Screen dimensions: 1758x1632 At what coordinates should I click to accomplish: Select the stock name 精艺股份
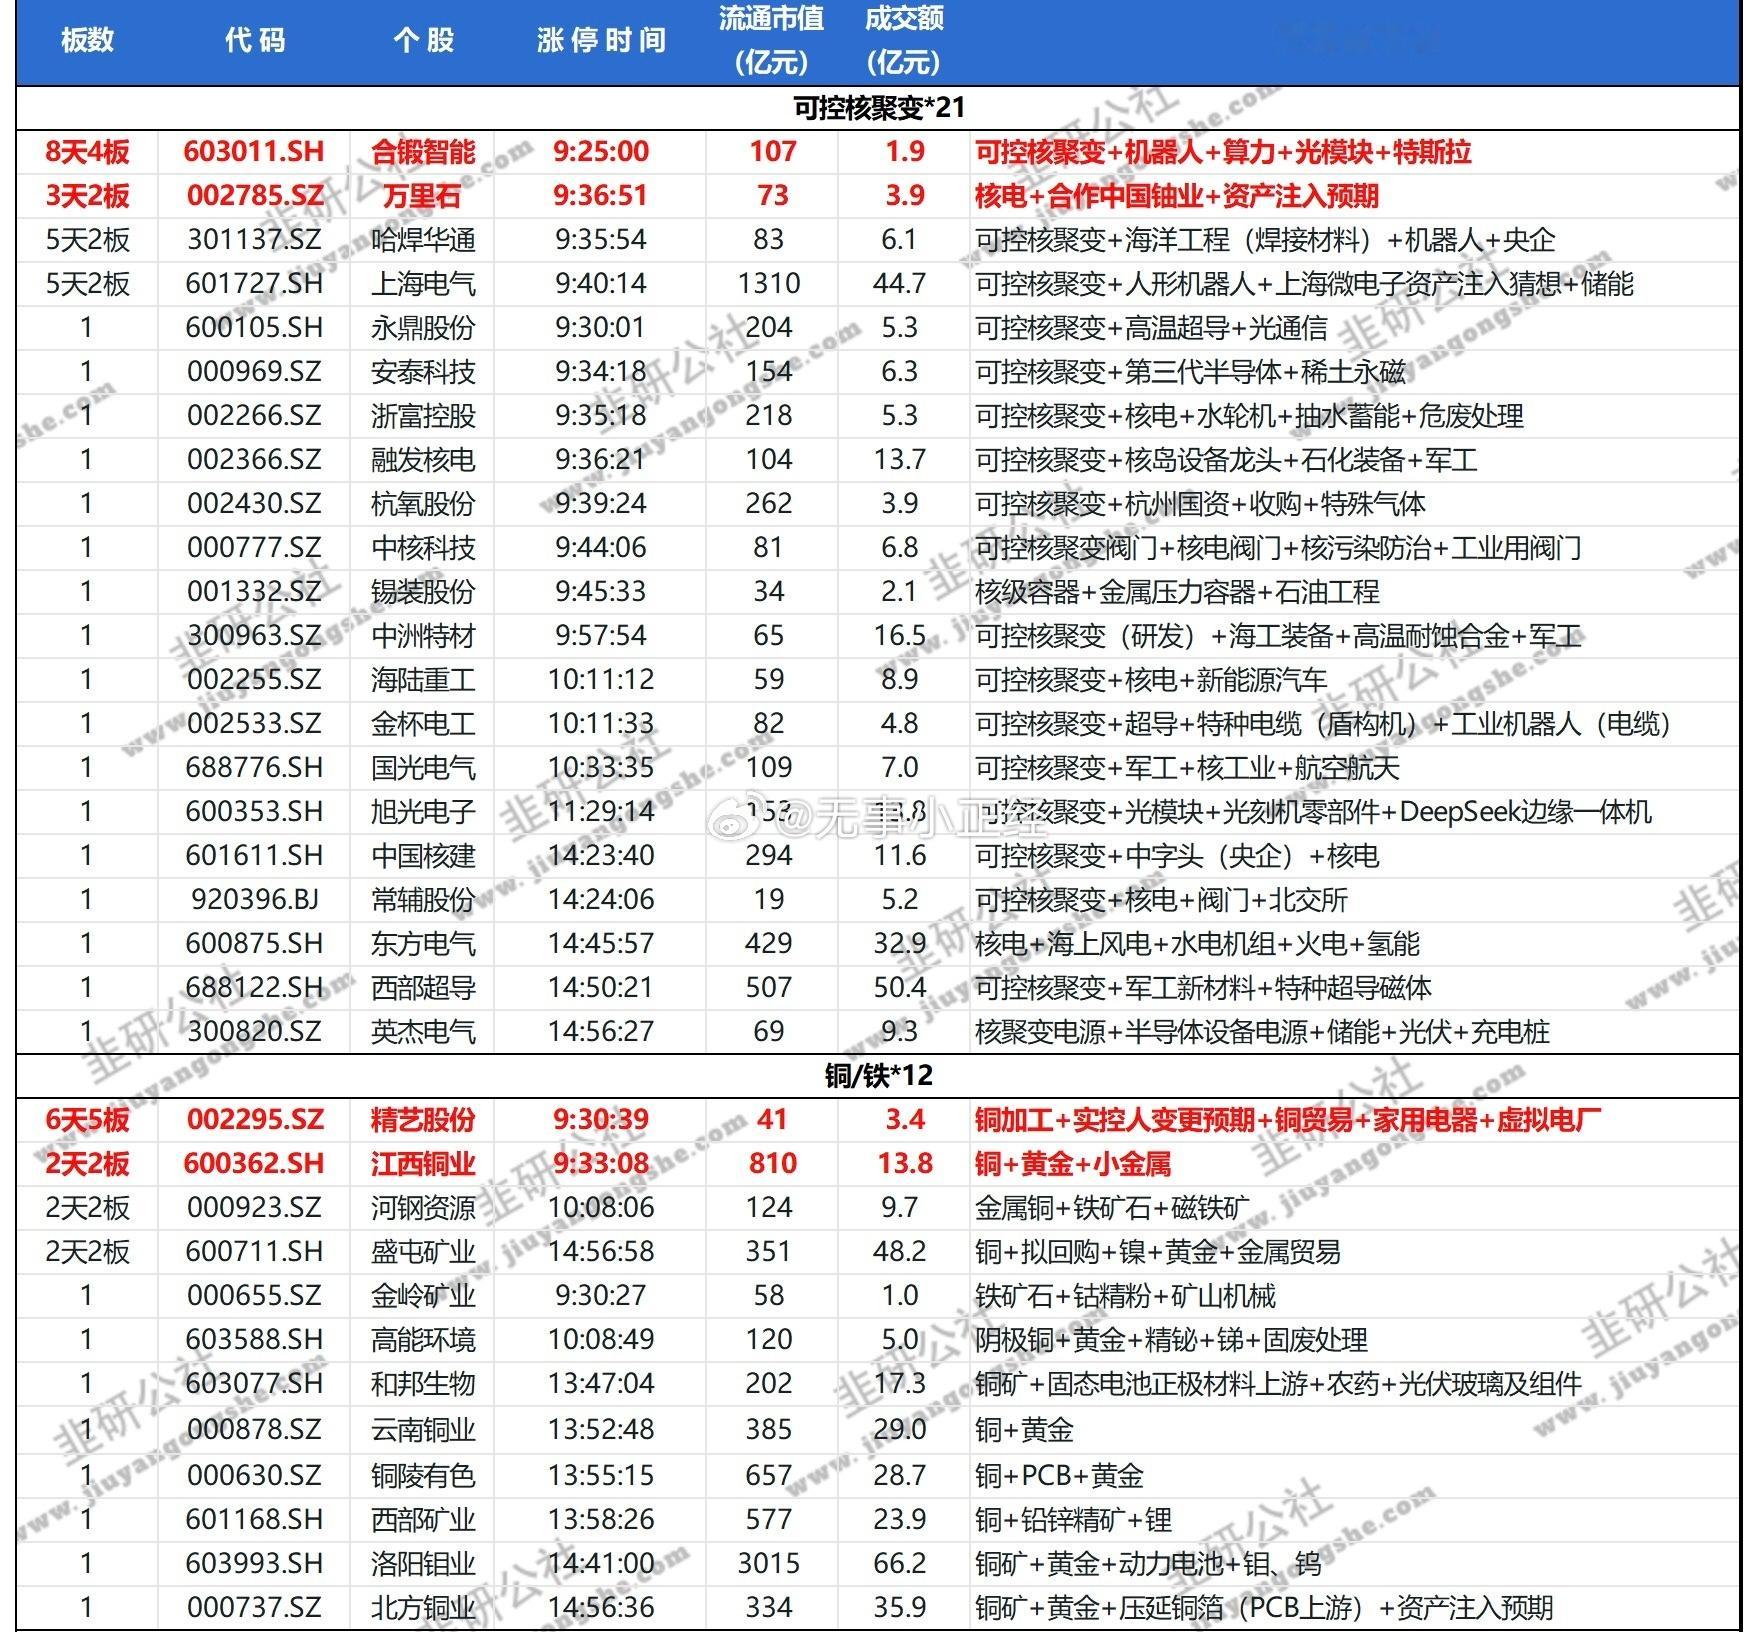click(x=423, y=1119)
